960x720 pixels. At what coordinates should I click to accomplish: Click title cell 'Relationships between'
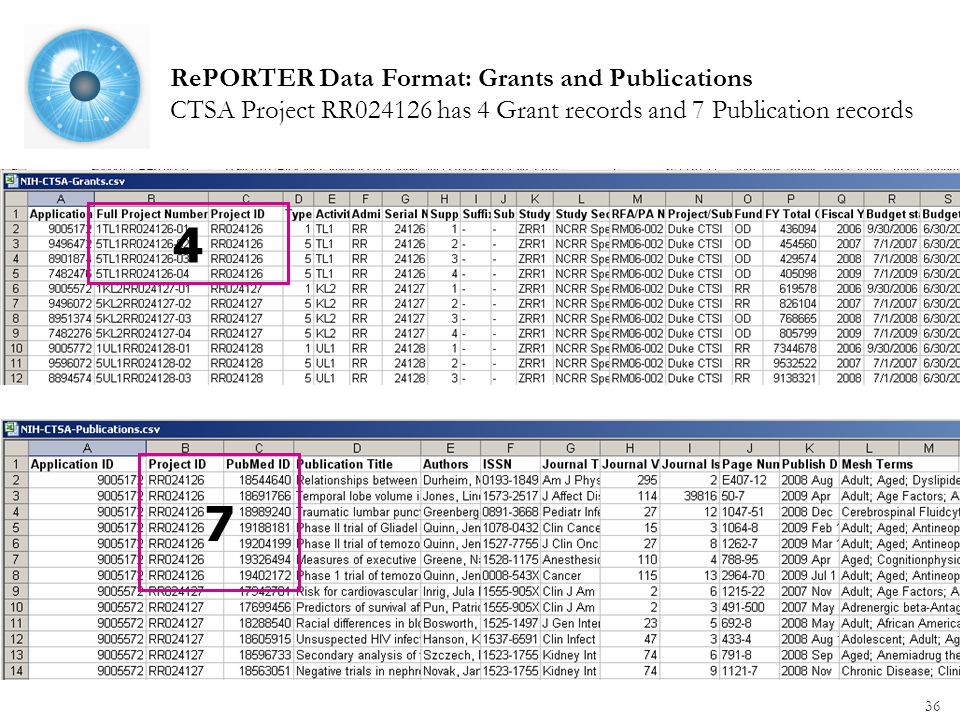point(357,480)
